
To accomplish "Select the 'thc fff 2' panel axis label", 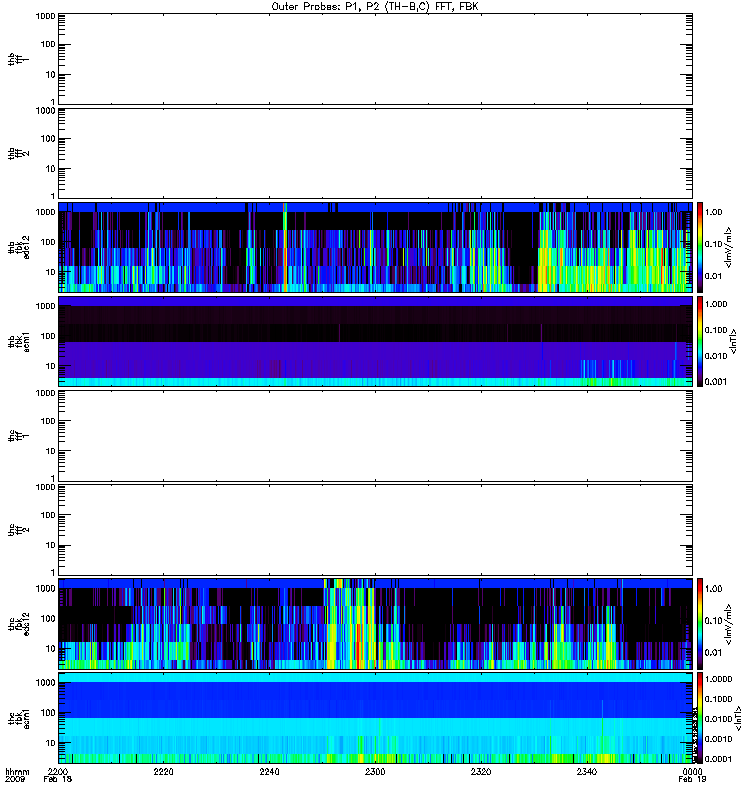I will (18, 530).
